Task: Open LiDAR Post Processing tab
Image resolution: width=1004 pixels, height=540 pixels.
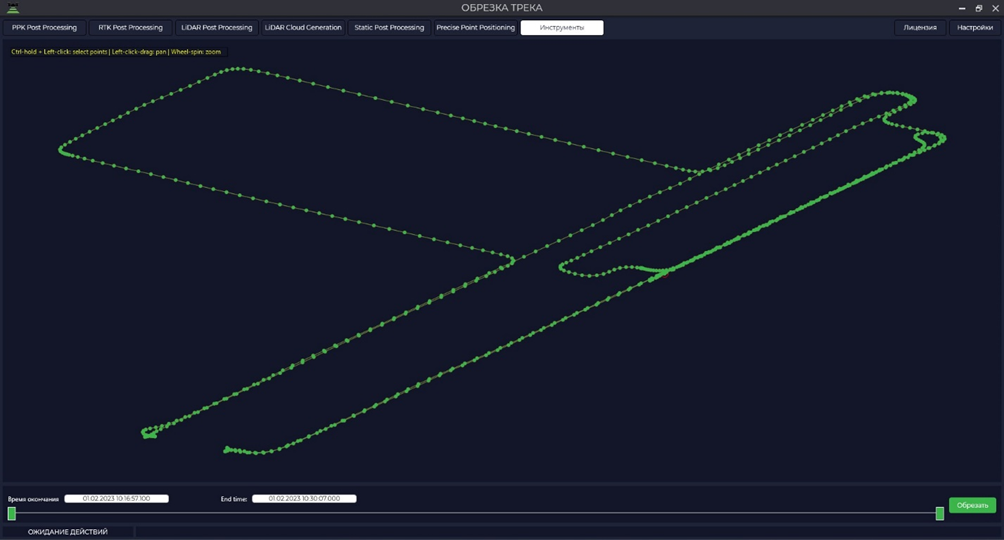Action: [x=216, y=28]
